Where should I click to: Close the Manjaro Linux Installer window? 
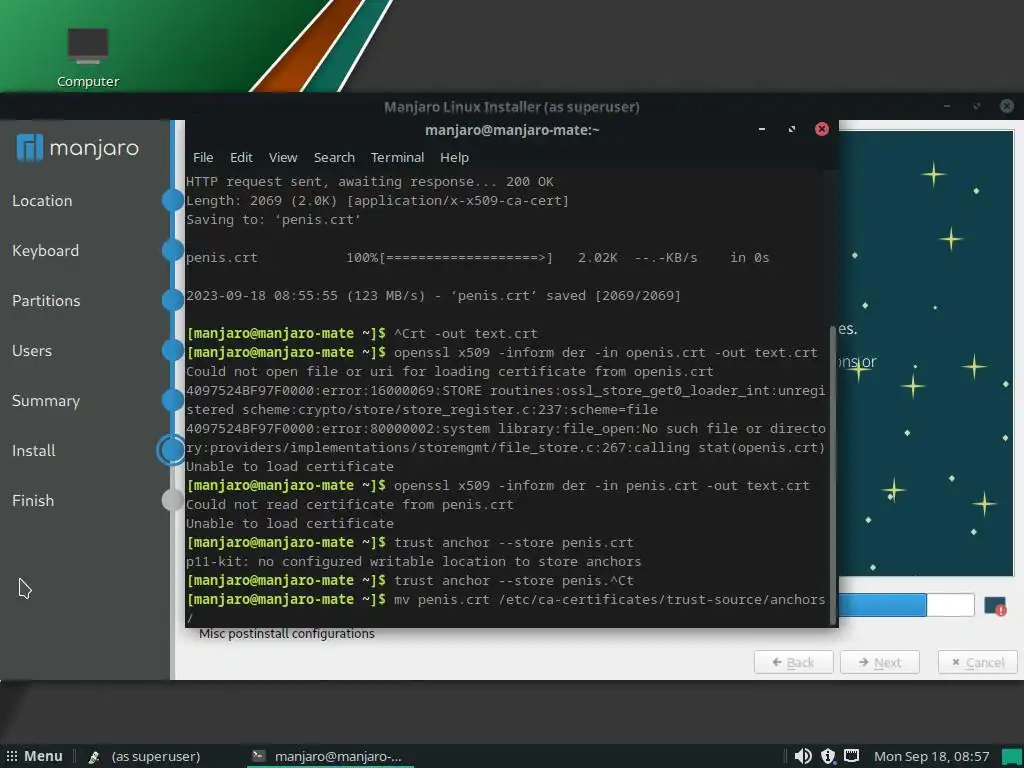tap(1007, 106)
